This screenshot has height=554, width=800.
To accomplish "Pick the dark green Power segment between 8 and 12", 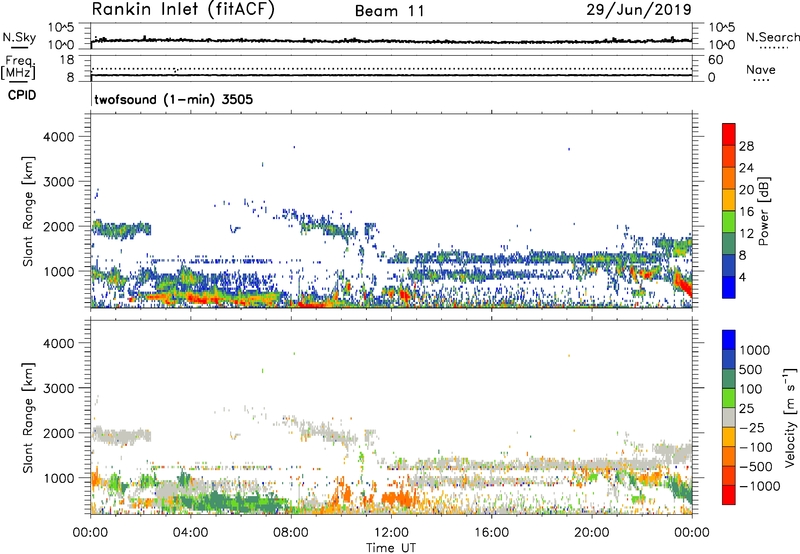I will pos(729,243).
